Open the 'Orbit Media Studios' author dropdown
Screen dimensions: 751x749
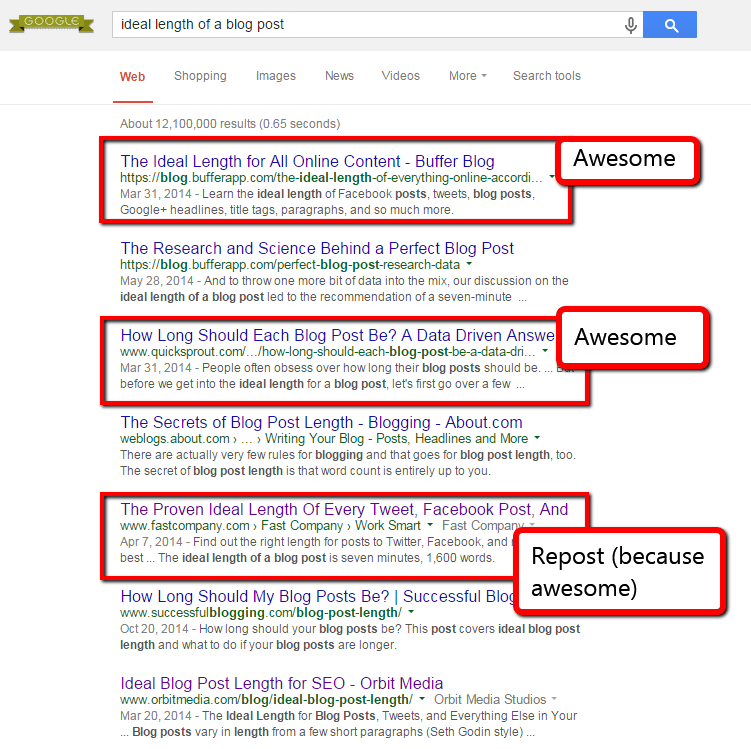[495, 699]
